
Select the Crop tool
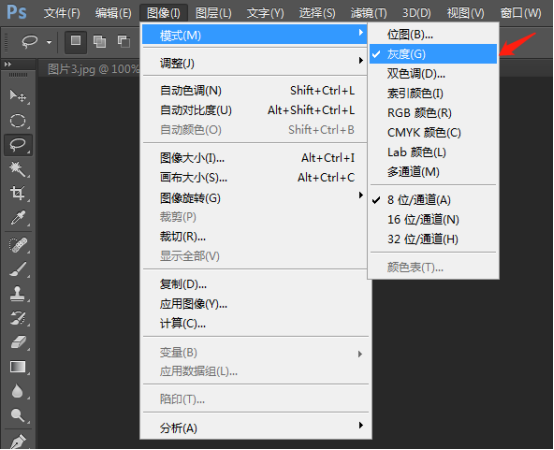click(18, 193)
